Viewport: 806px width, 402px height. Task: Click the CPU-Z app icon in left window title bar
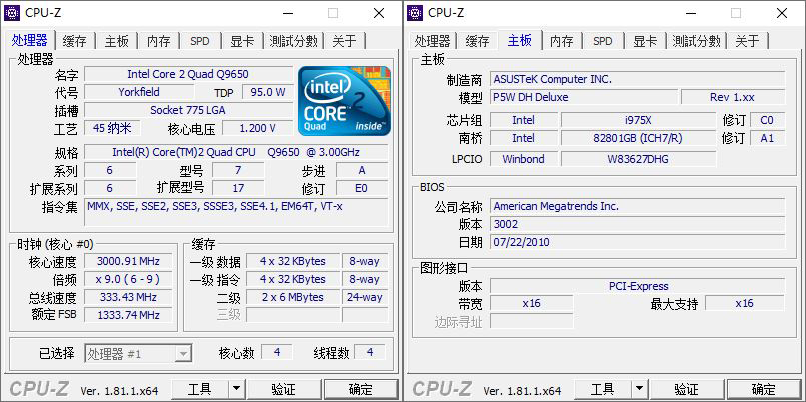click(12, 13)
